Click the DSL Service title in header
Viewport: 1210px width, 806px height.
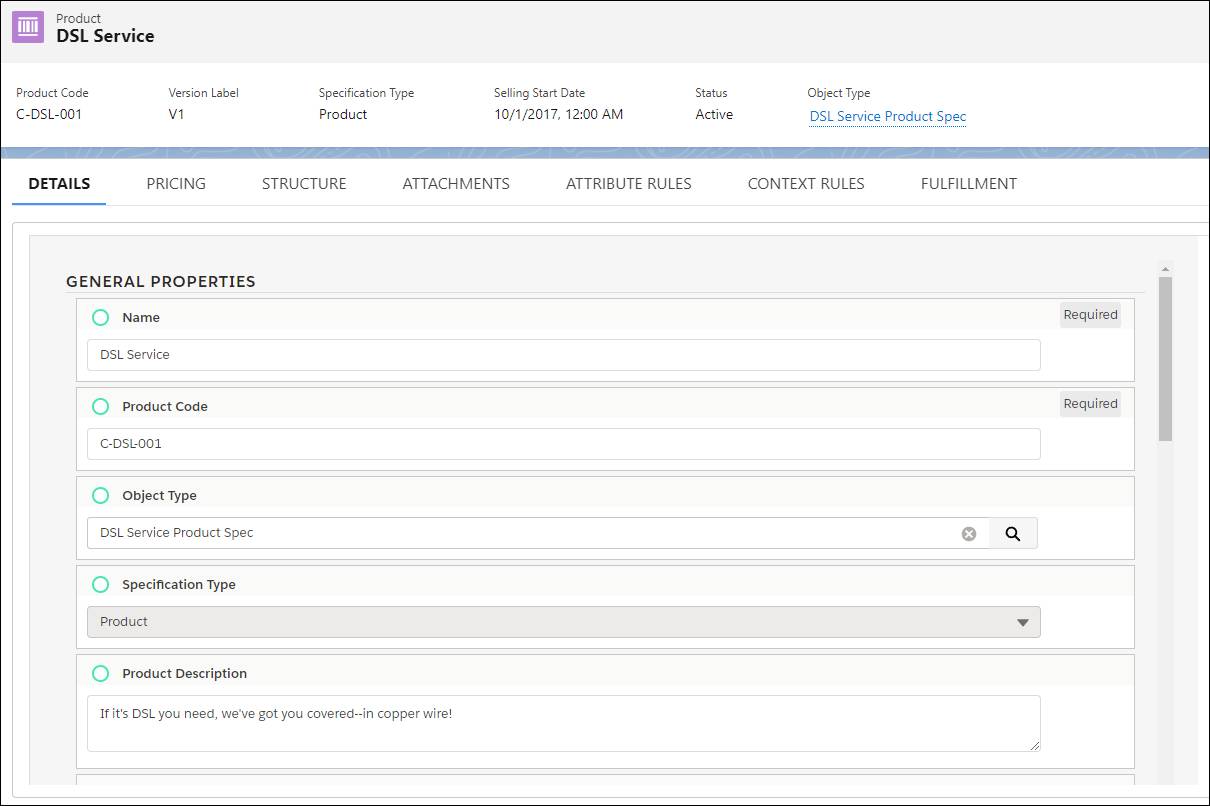pyautogui.click(x=105, y=36)
